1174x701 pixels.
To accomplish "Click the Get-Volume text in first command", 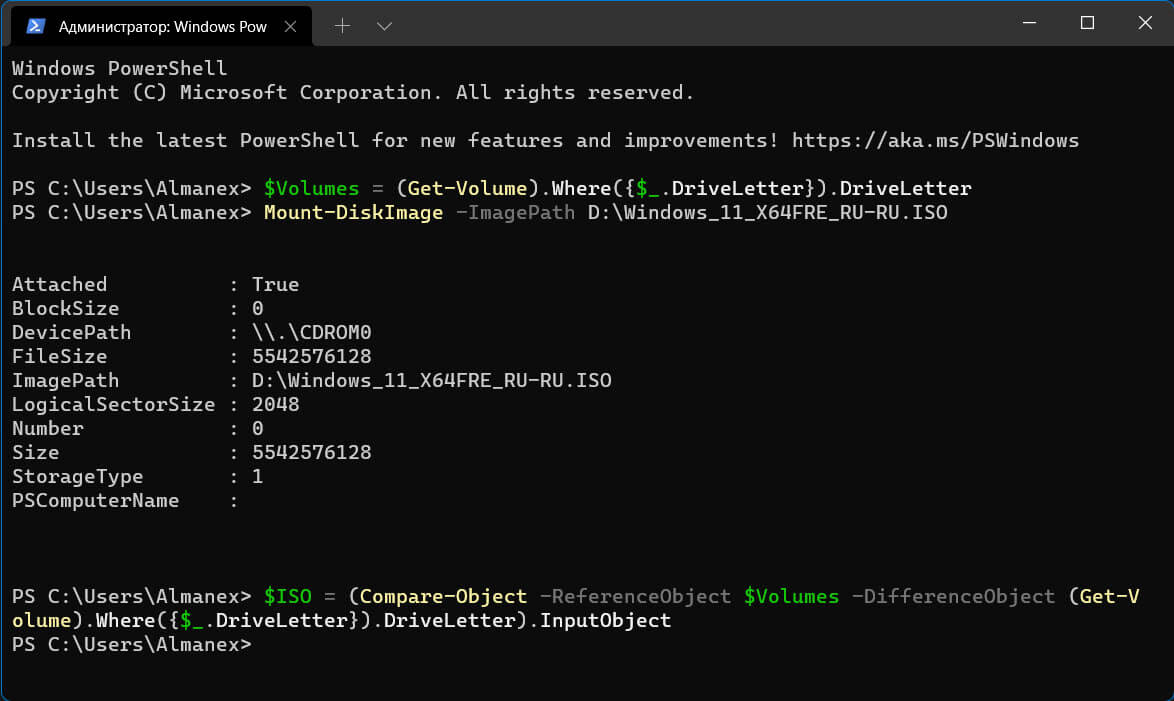I will 467,189.
